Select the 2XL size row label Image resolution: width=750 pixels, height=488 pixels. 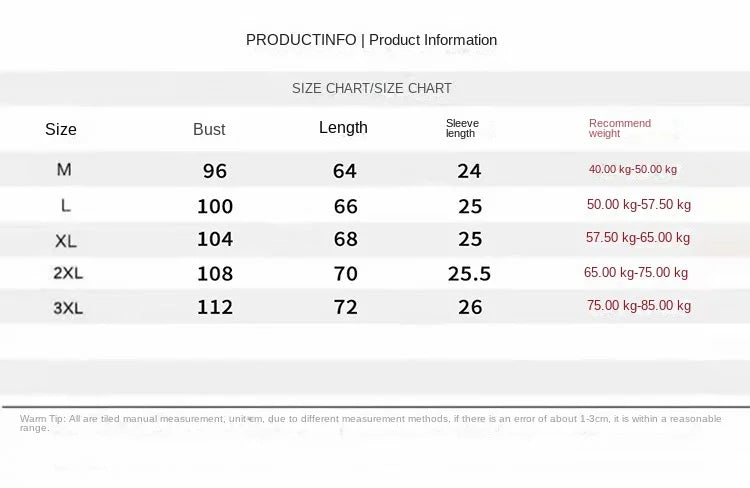point(67,274)
